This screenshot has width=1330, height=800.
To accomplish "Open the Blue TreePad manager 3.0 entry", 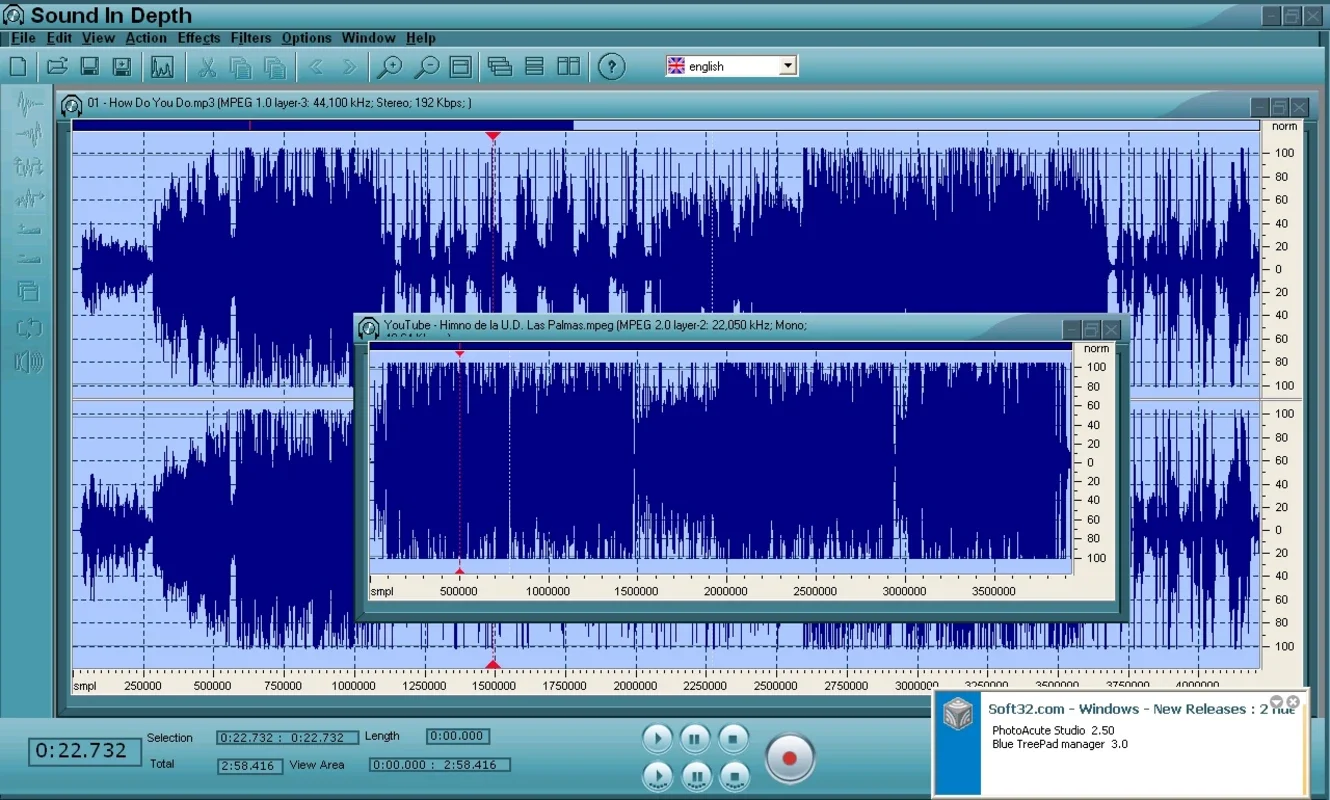I will click(x=1060, y=744).
